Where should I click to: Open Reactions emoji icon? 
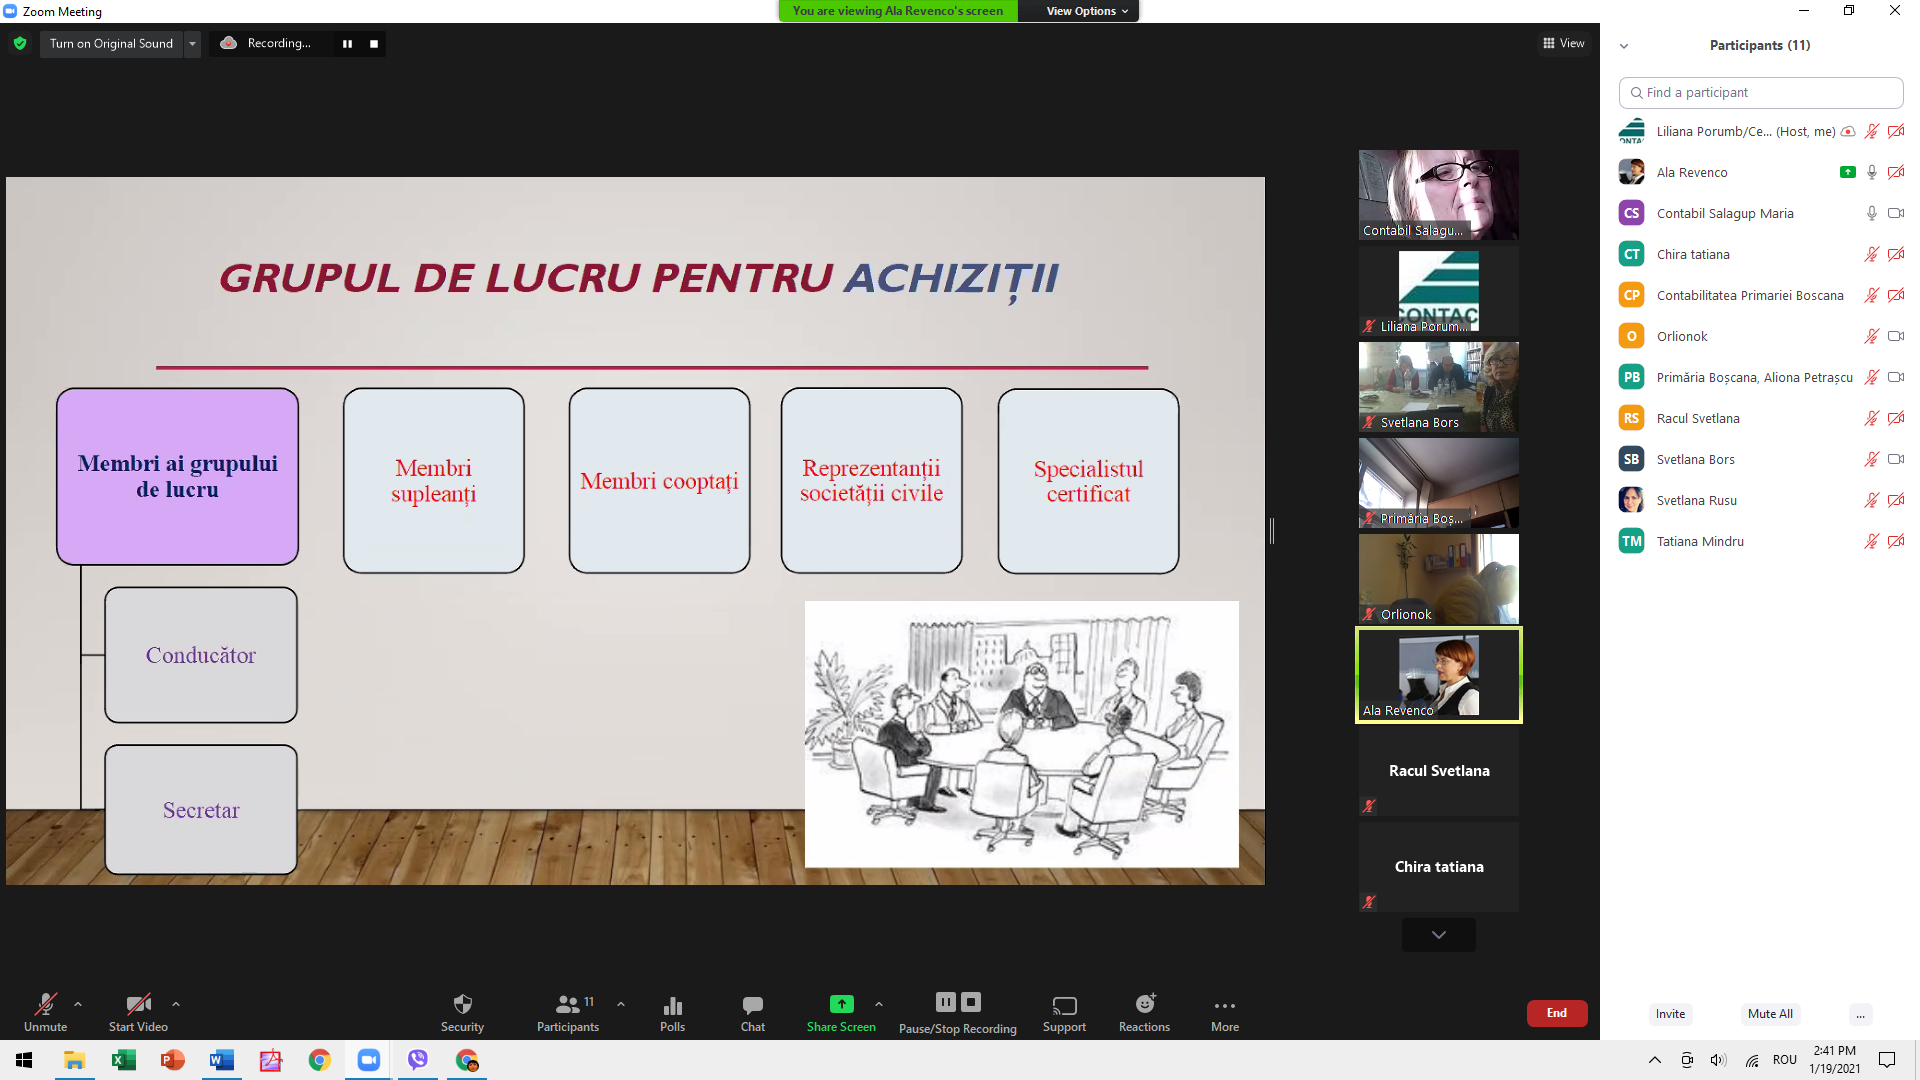(x=1144, y=1004)
